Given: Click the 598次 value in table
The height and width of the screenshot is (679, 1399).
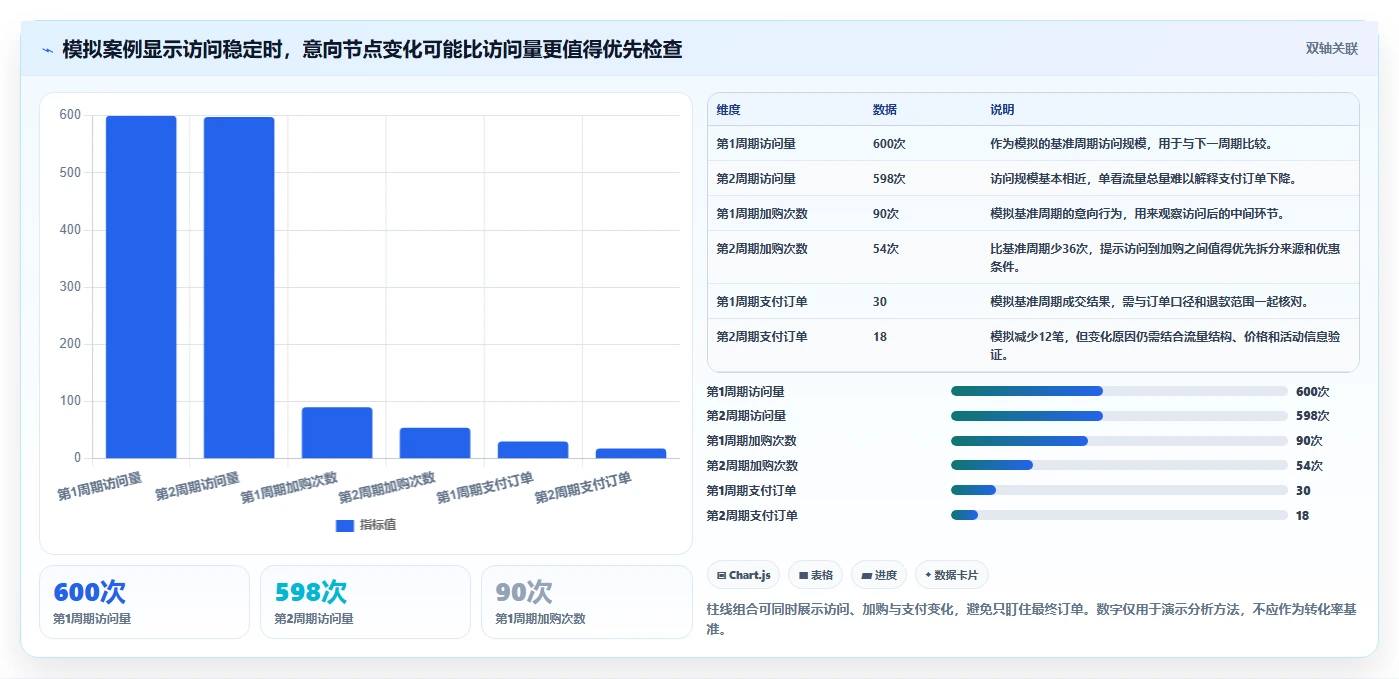Looking at the screenshot, I should [x=889, y=179].
